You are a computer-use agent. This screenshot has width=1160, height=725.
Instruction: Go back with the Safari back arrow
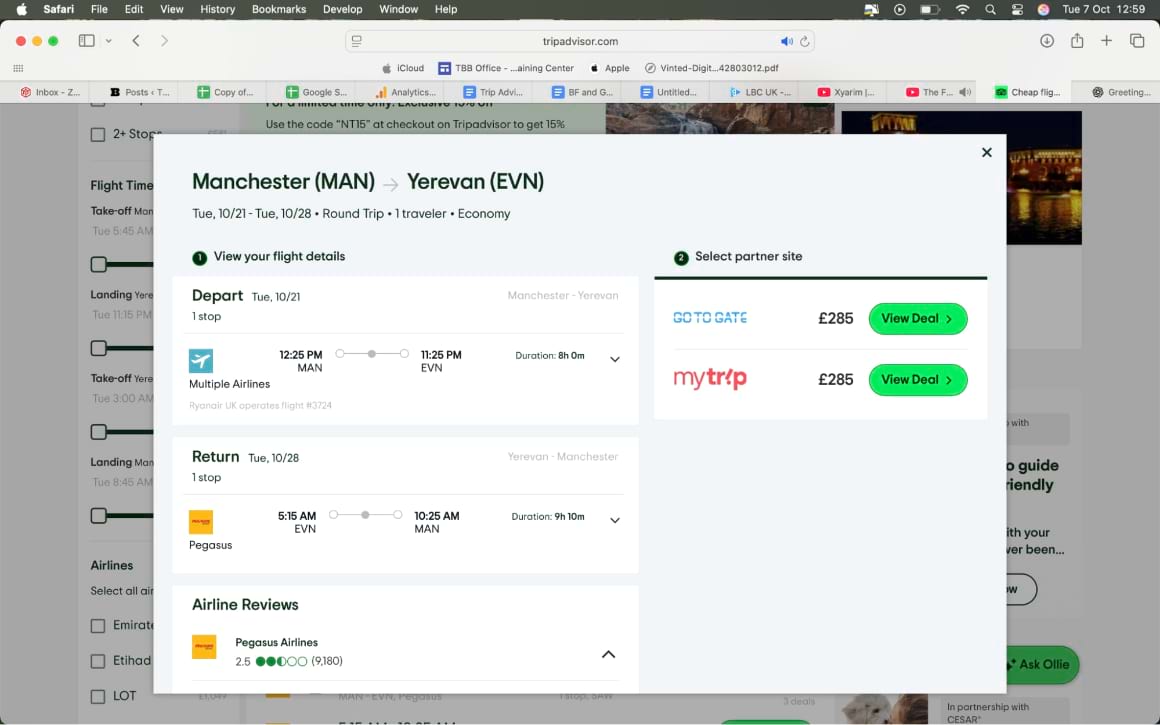pos(136,41)
